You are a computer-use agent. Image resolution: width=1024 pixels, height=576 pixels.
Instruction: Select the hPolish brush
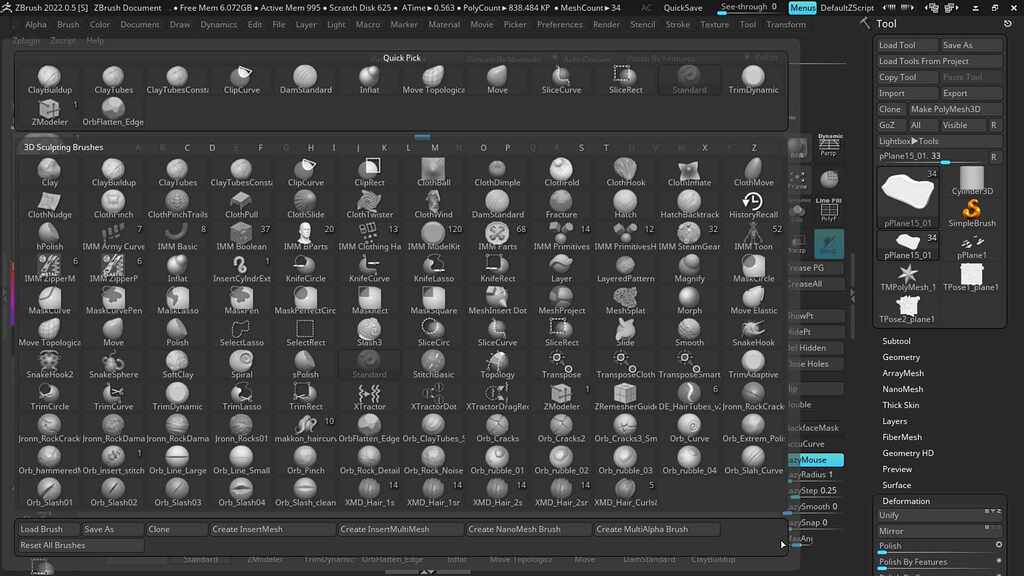coord(49,240)
